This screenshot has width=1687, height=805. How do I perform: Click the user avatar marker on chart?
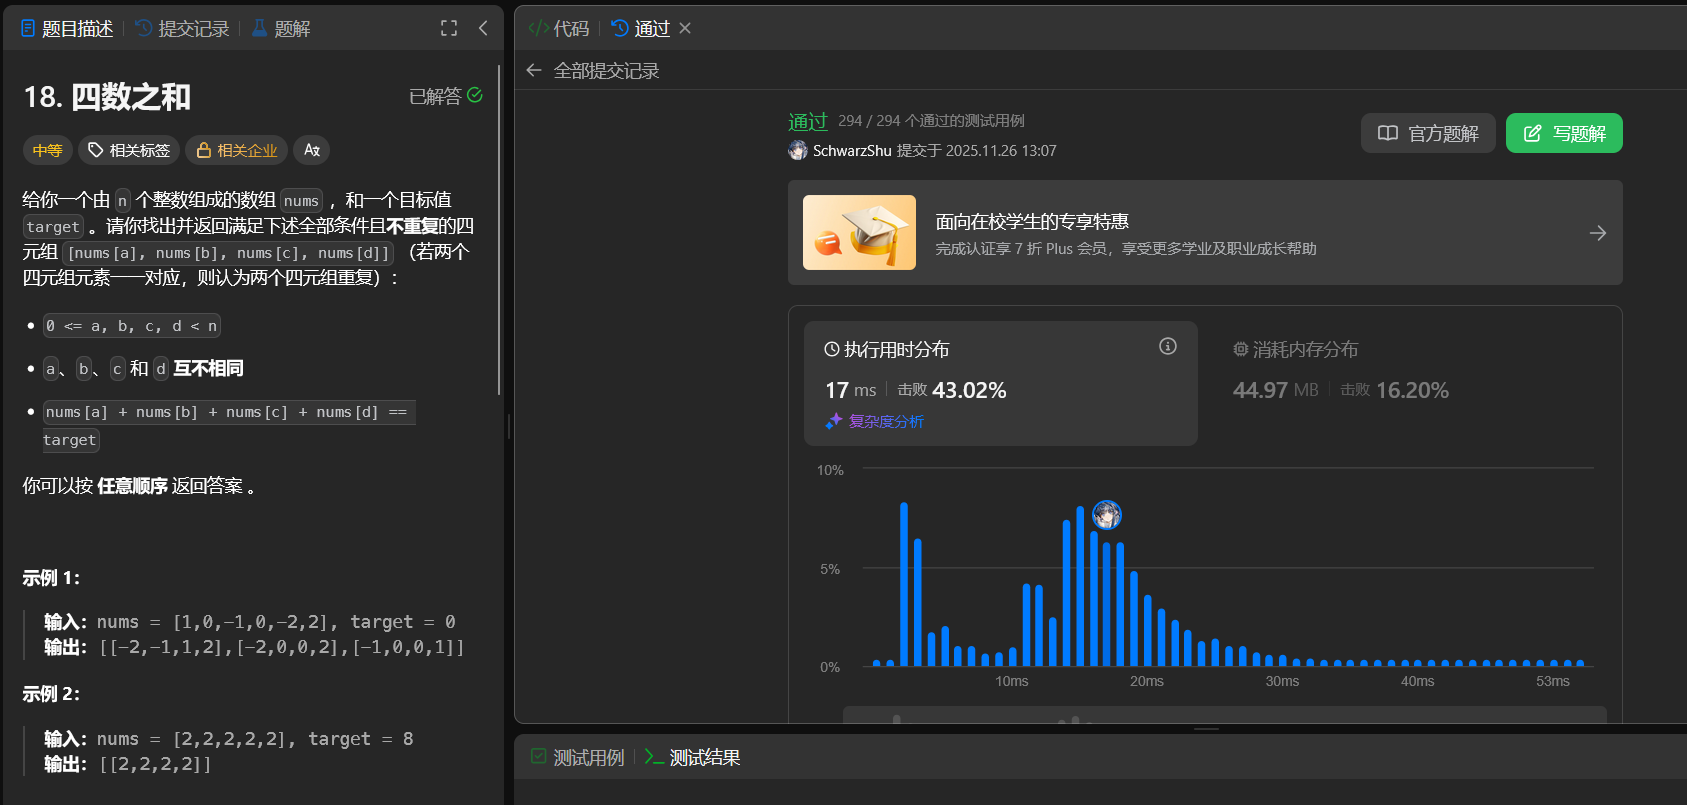(1106, 515)
